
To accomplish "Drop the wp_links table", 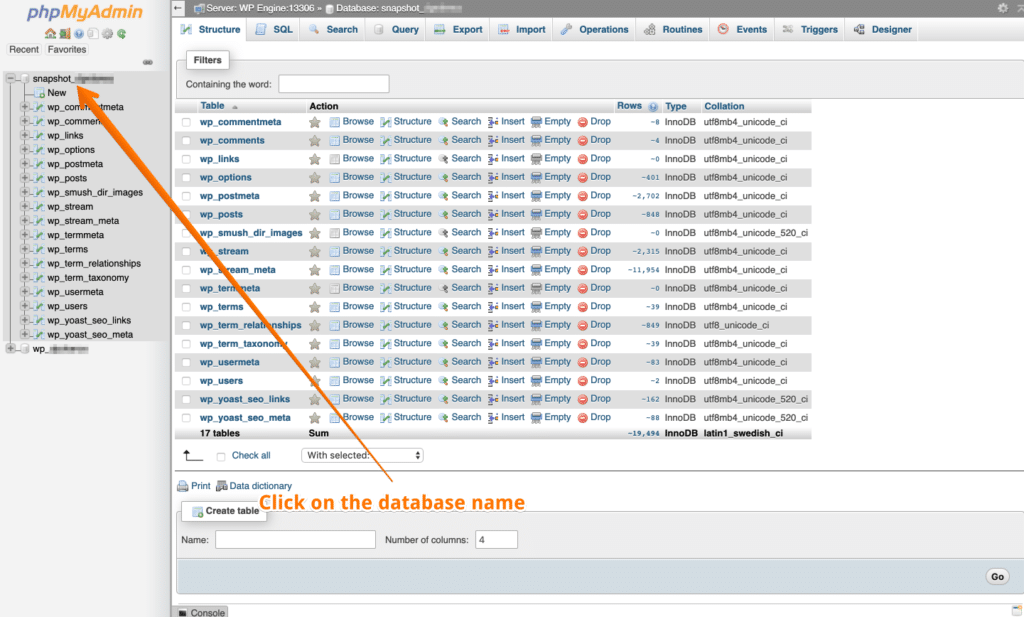I will (x=597, y=158).
